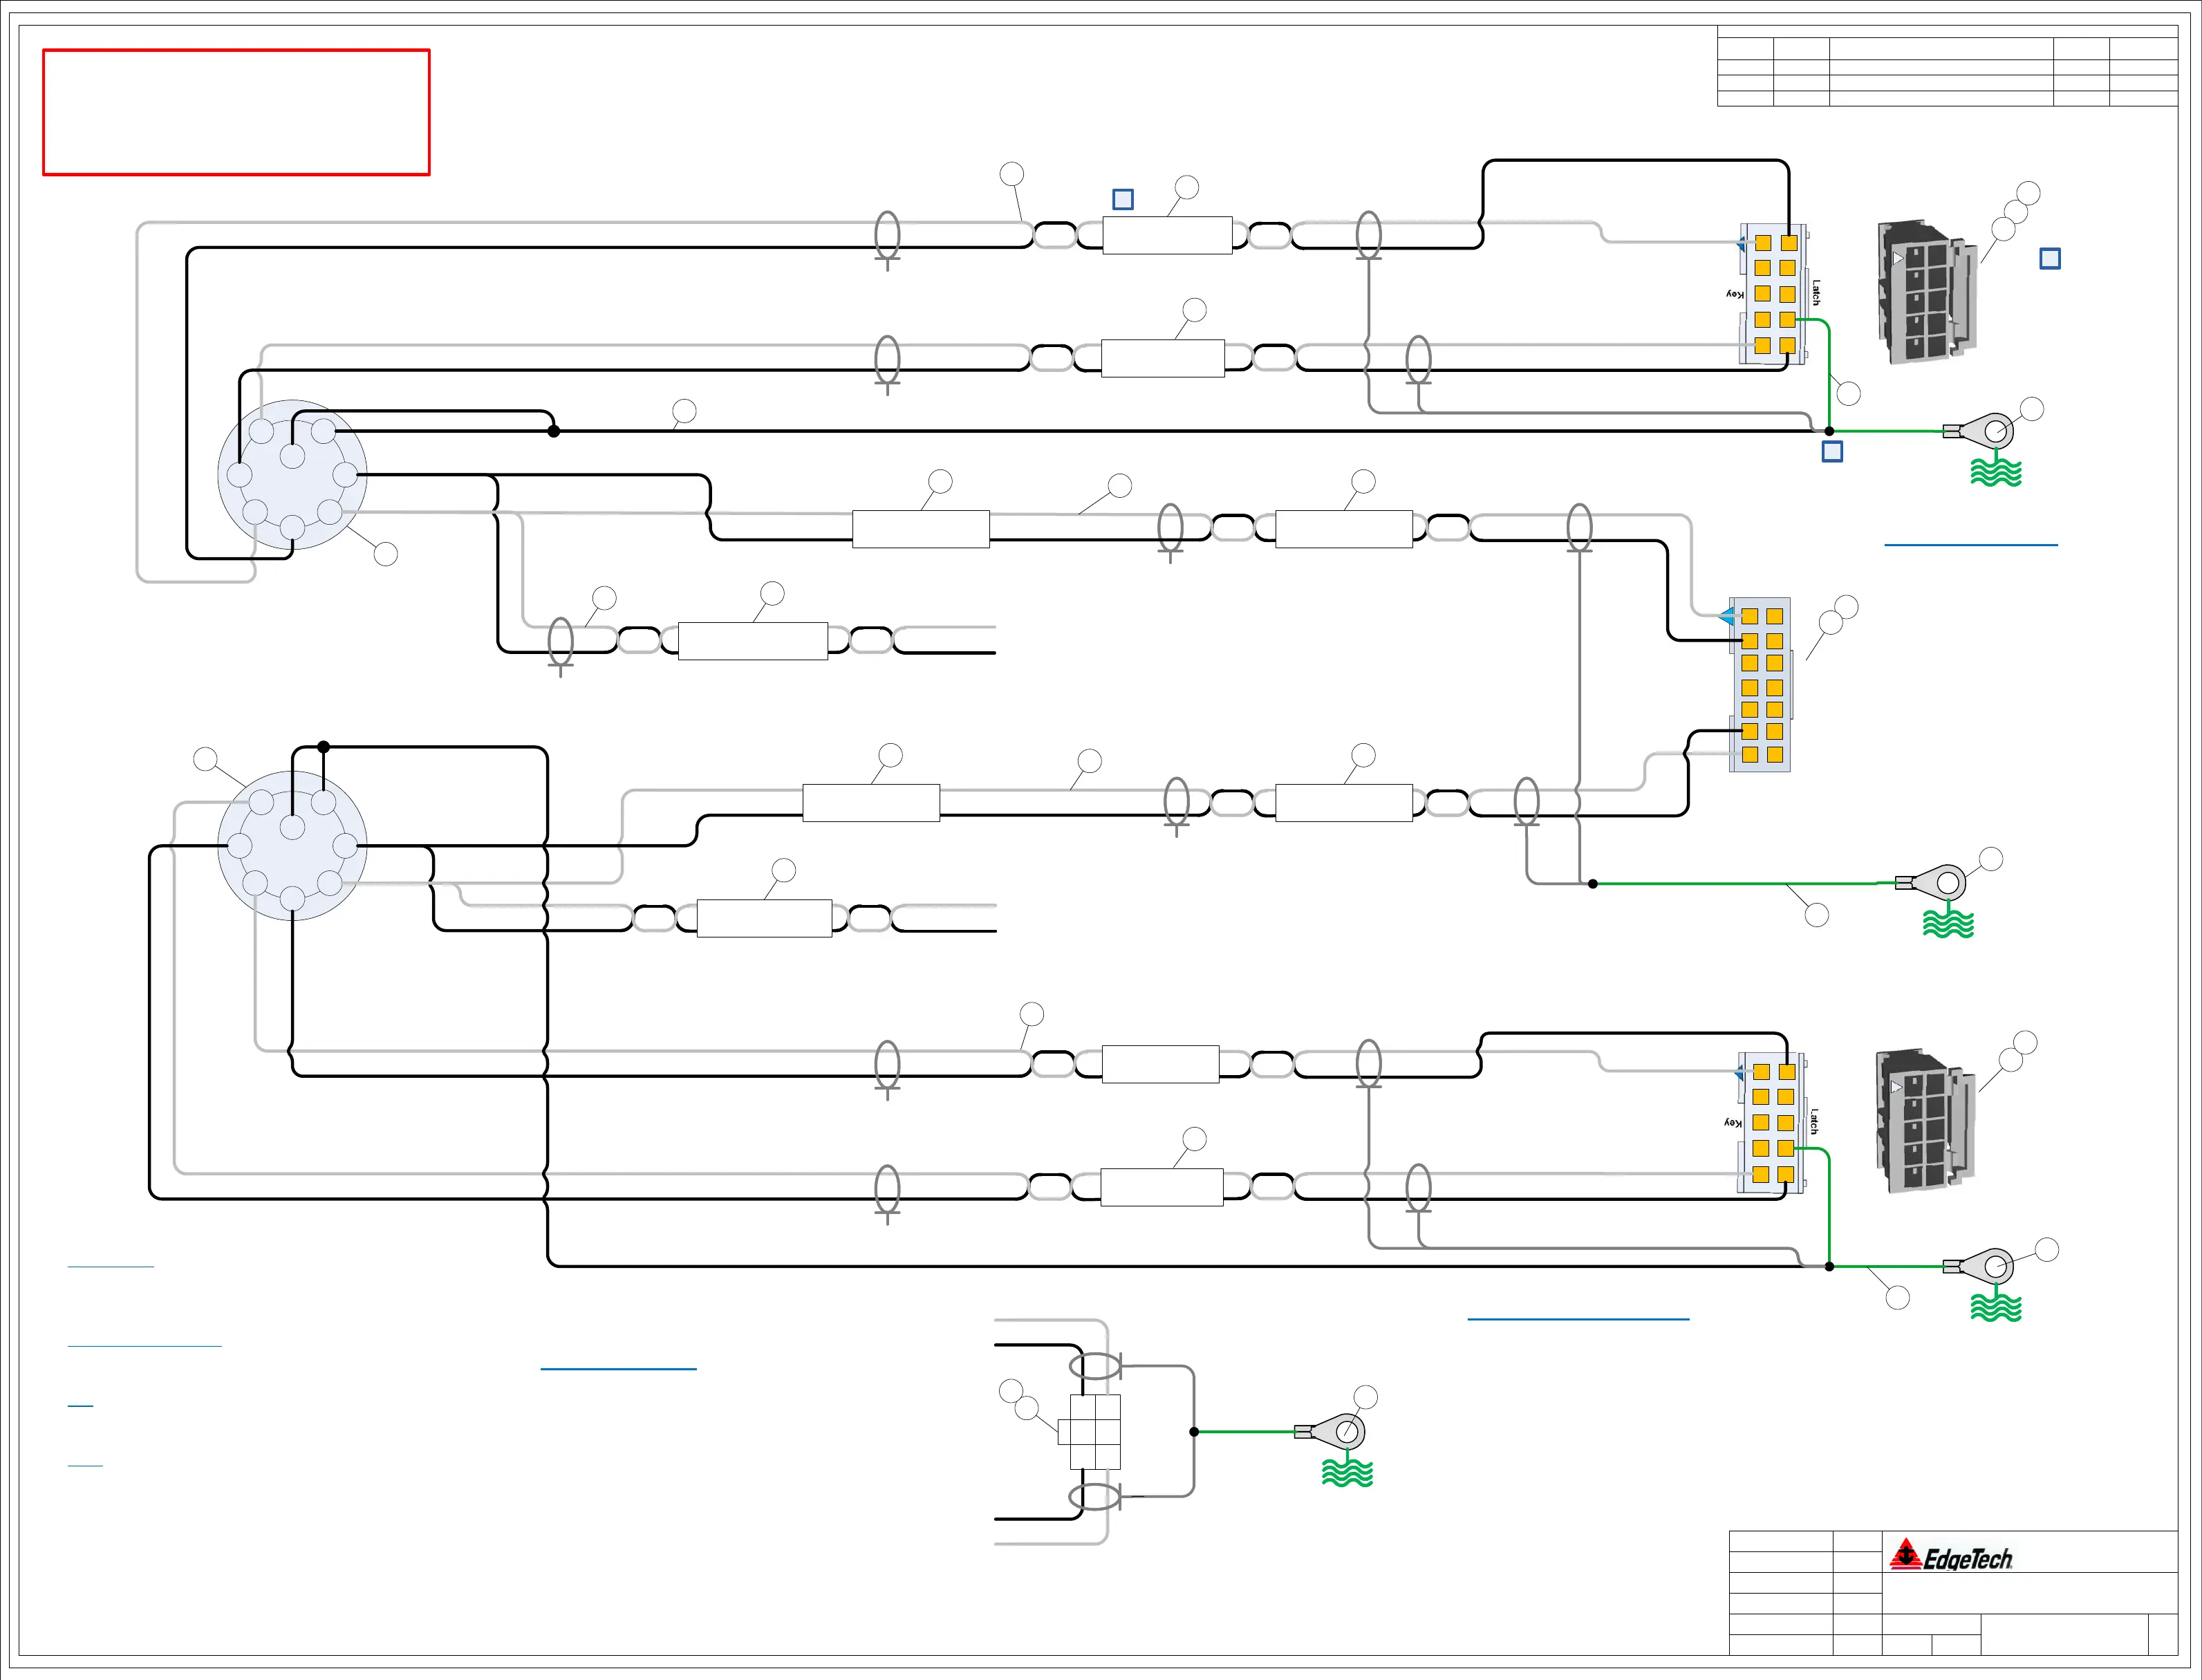
Task: Click blue square flag below the upper wire junction
Action: point(1832,452)
